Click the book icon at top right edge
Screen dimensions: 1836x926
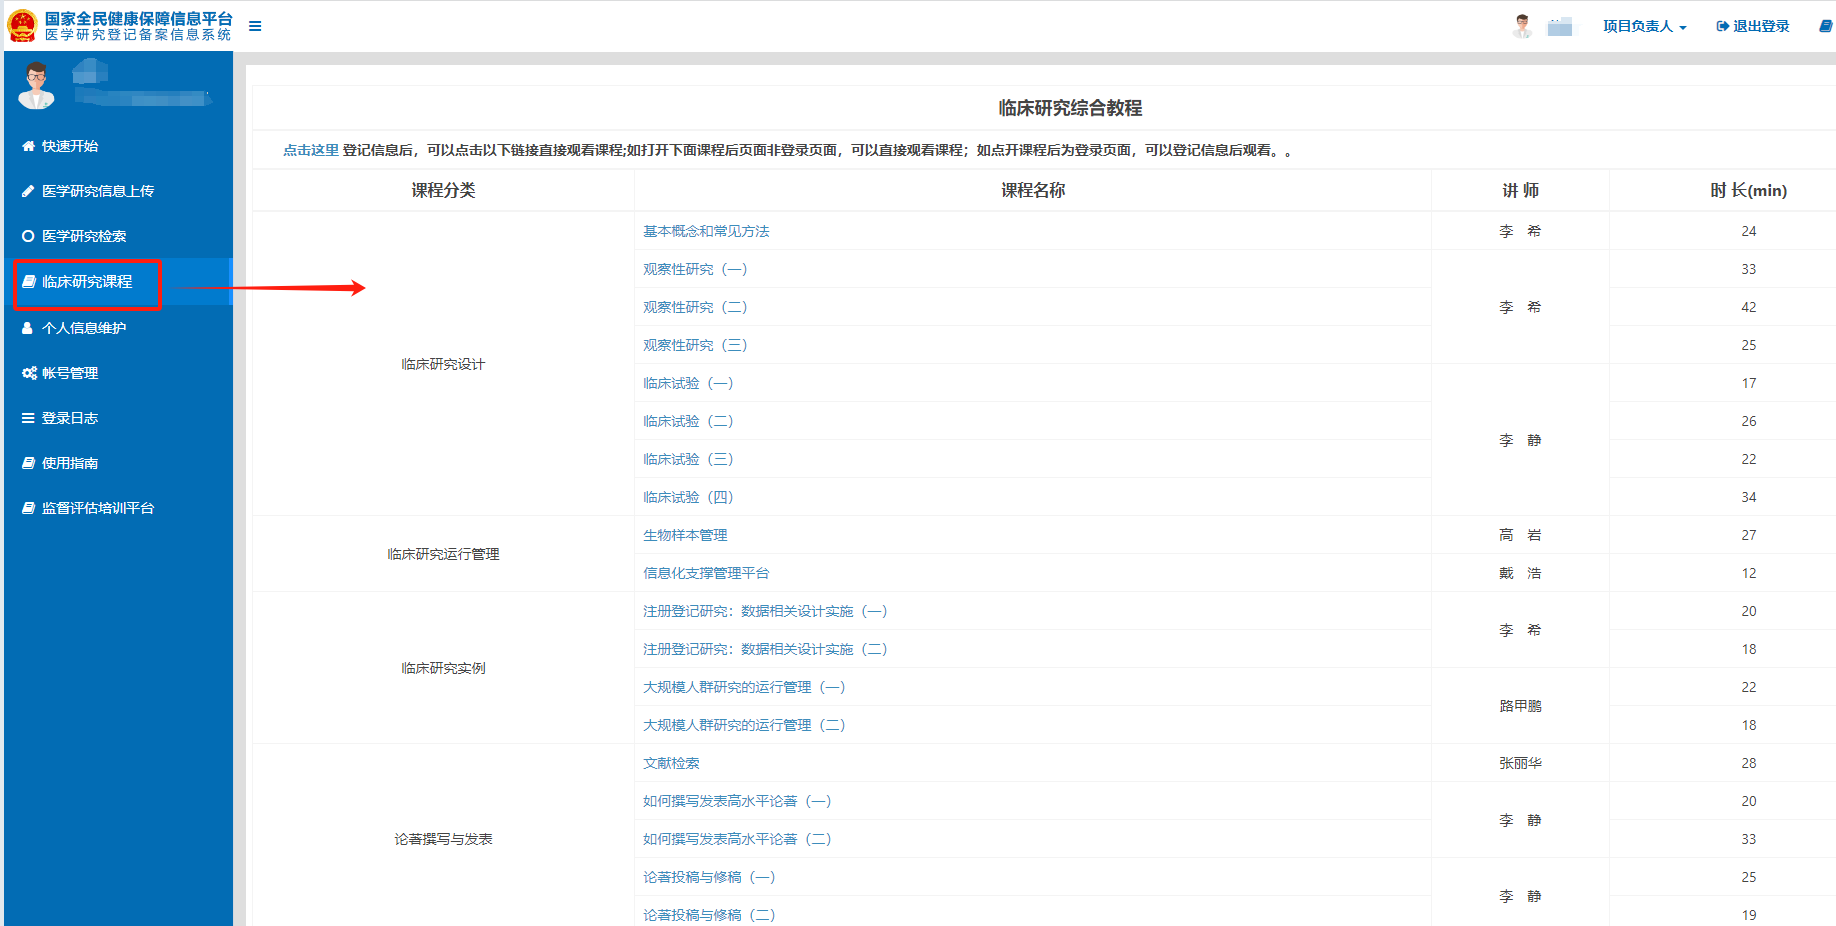(x=1826, y=26)
